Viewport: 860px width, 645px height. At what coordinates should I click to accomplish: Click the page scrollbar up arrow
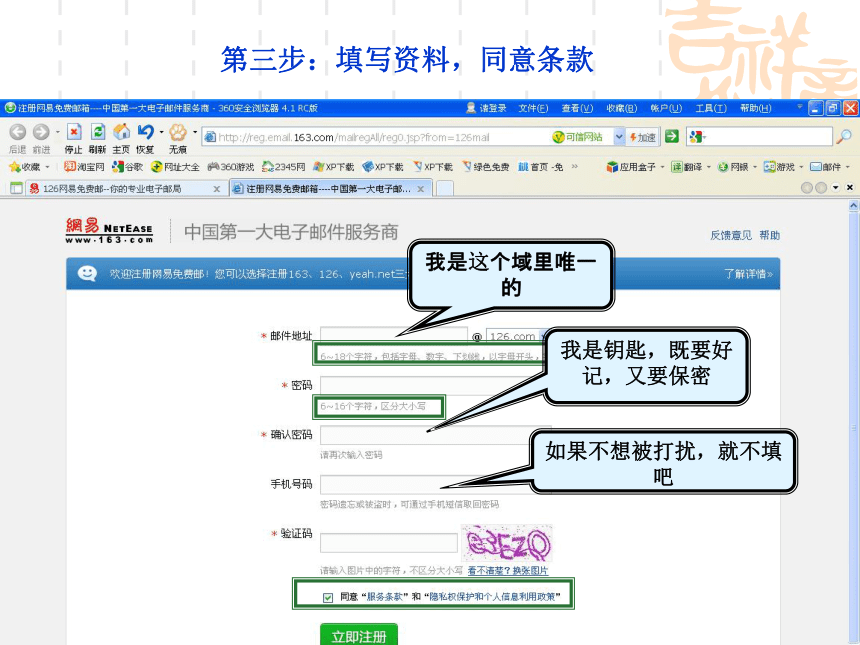853,206
